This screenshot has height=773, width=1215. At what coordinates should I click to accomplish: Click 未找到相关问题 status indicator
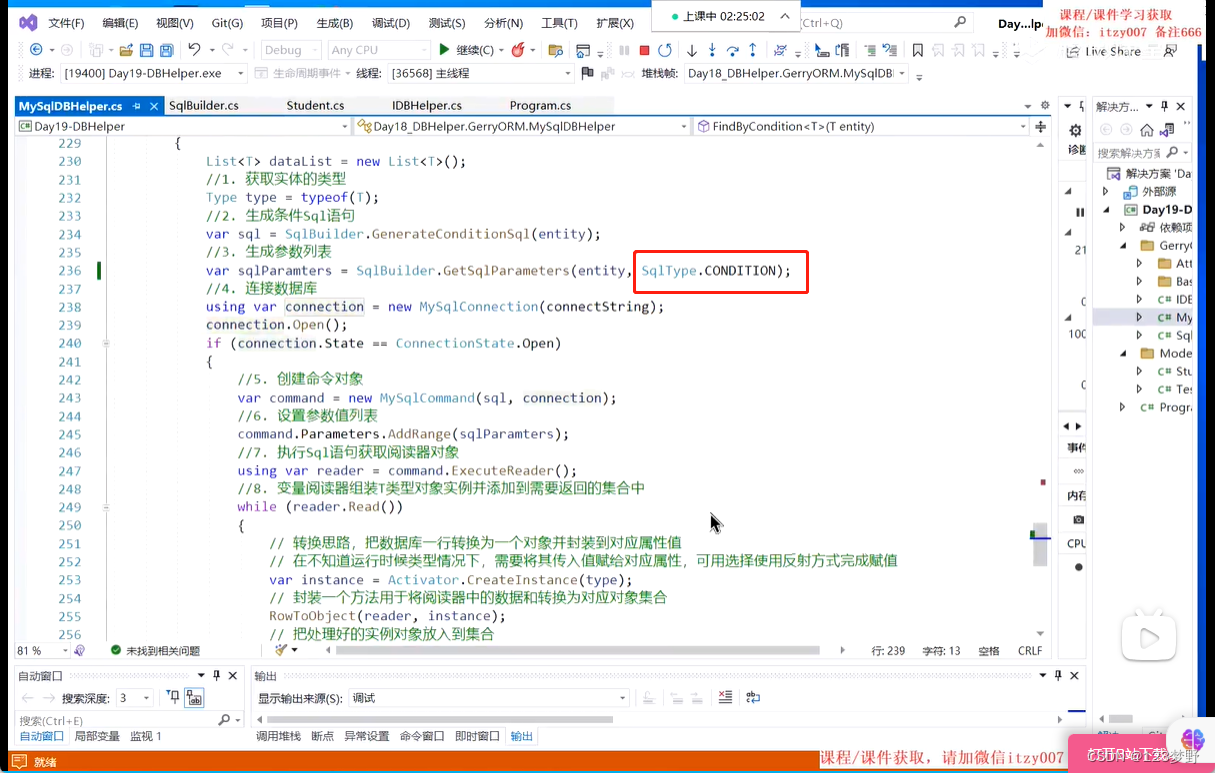pyautogui.click(x=155, y=650)
